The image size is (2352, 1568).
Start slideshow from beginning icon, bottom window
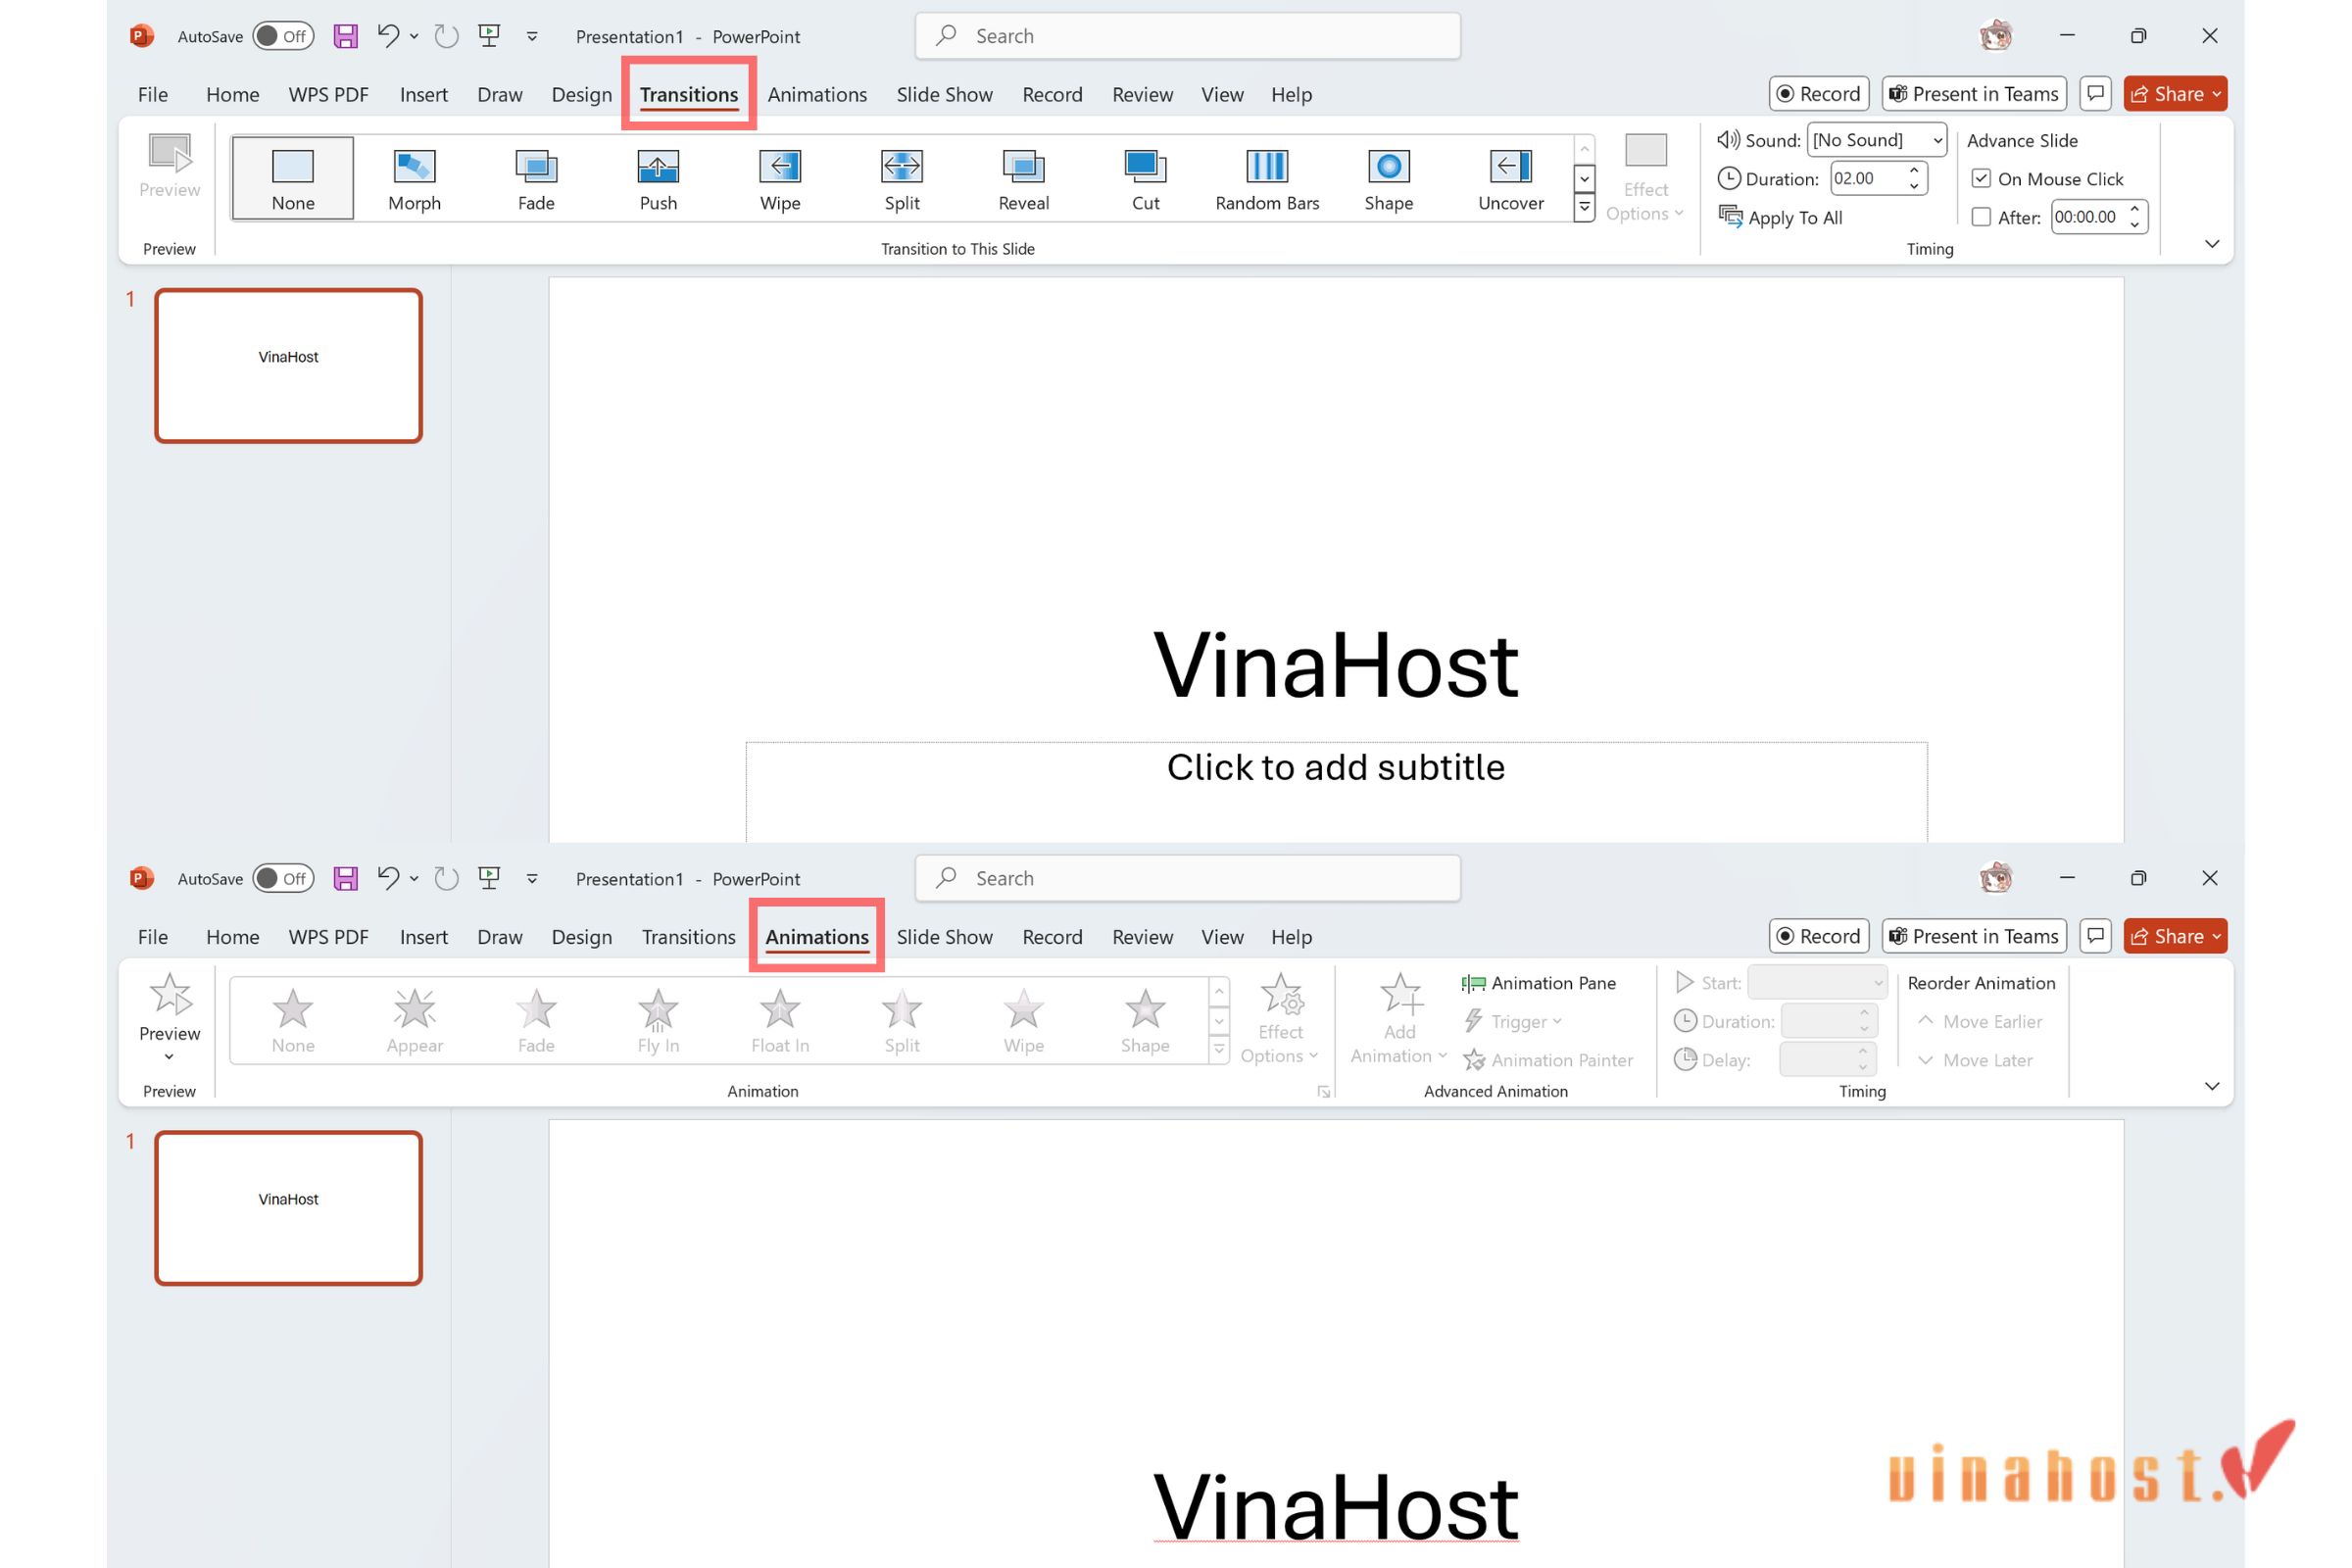(x=489, y=878)
